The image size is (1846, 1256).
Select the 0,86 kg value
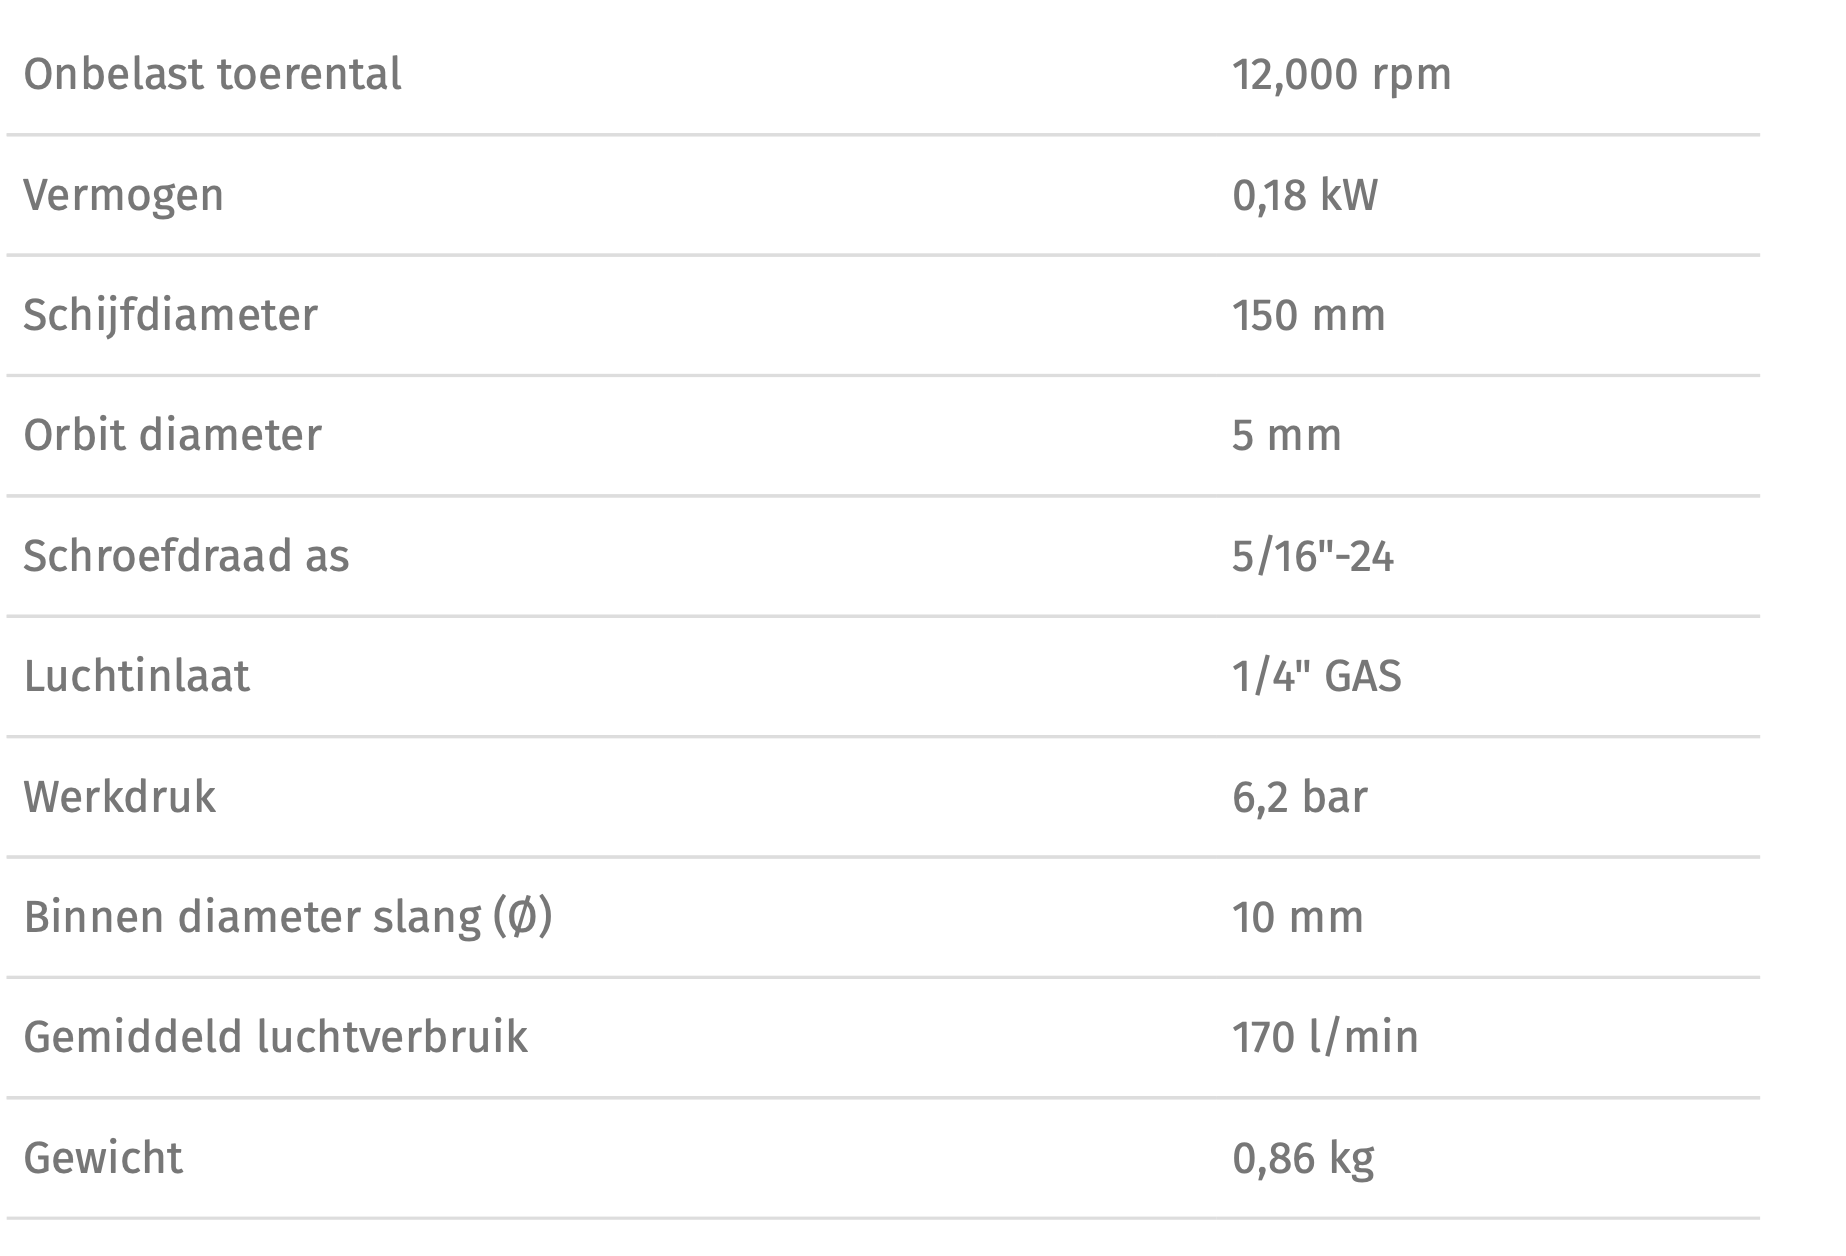(1303, 1158)
